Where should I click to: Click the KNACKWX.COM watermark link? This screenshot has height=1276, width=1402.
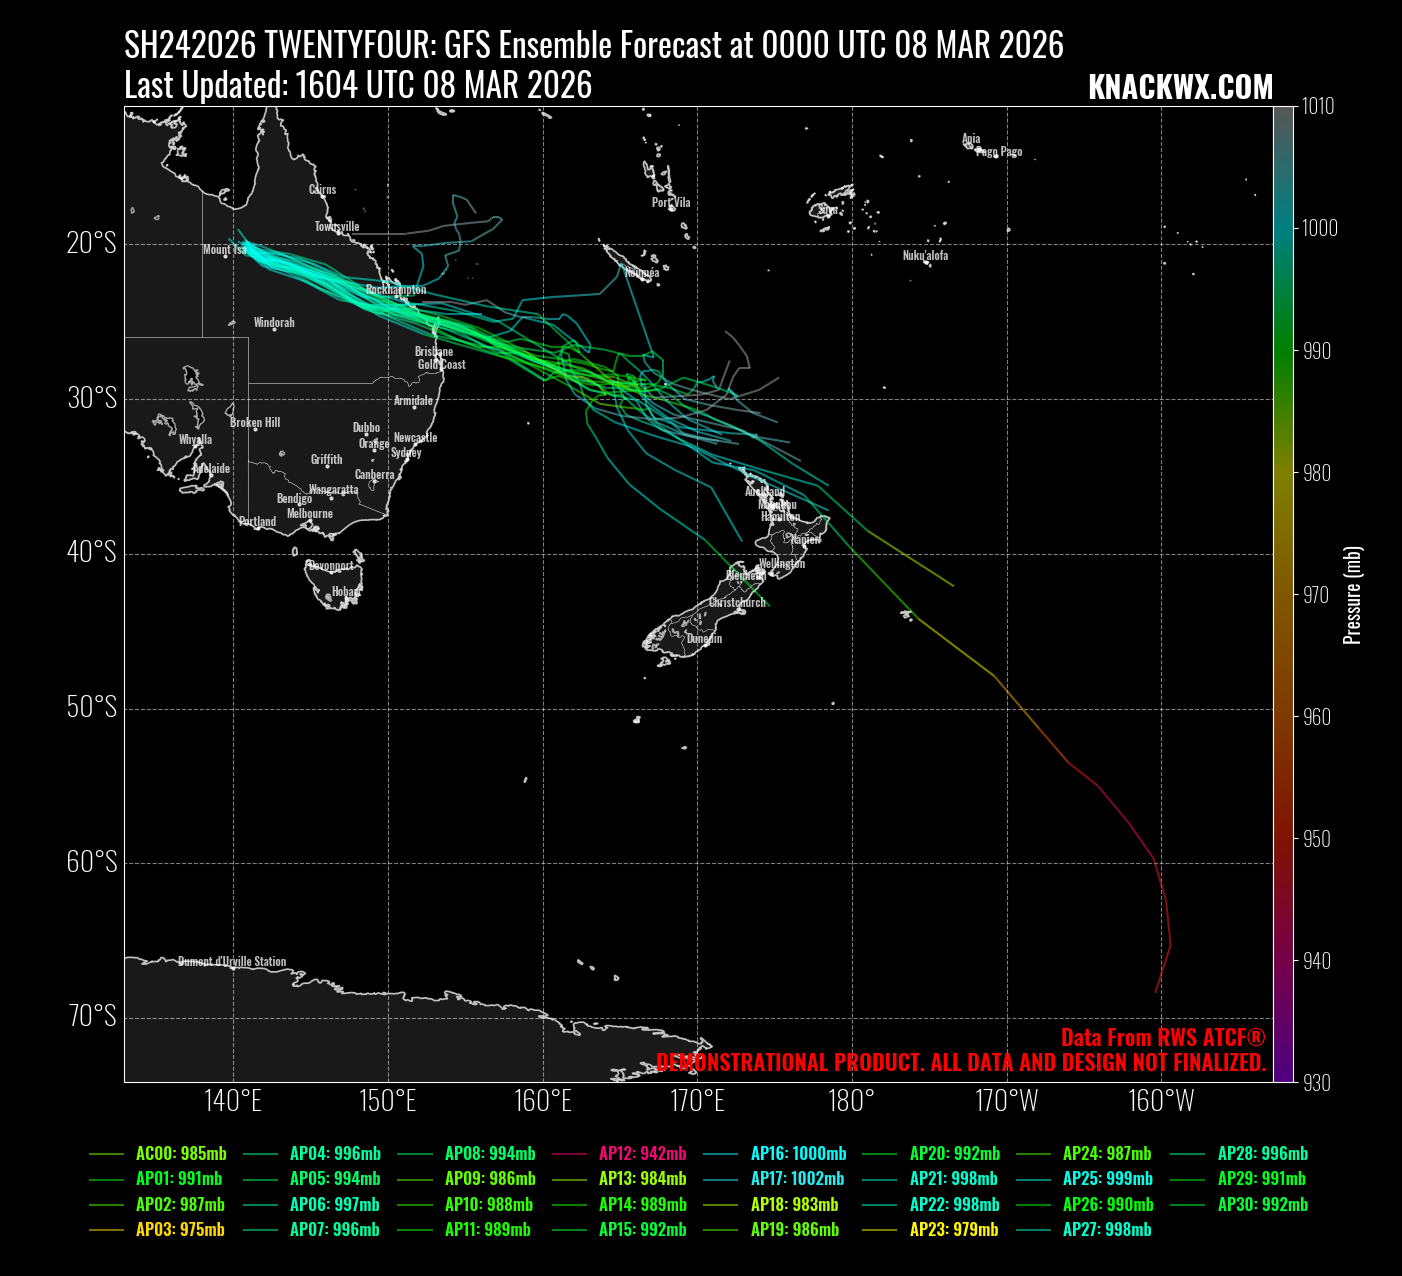[1180, 88]
